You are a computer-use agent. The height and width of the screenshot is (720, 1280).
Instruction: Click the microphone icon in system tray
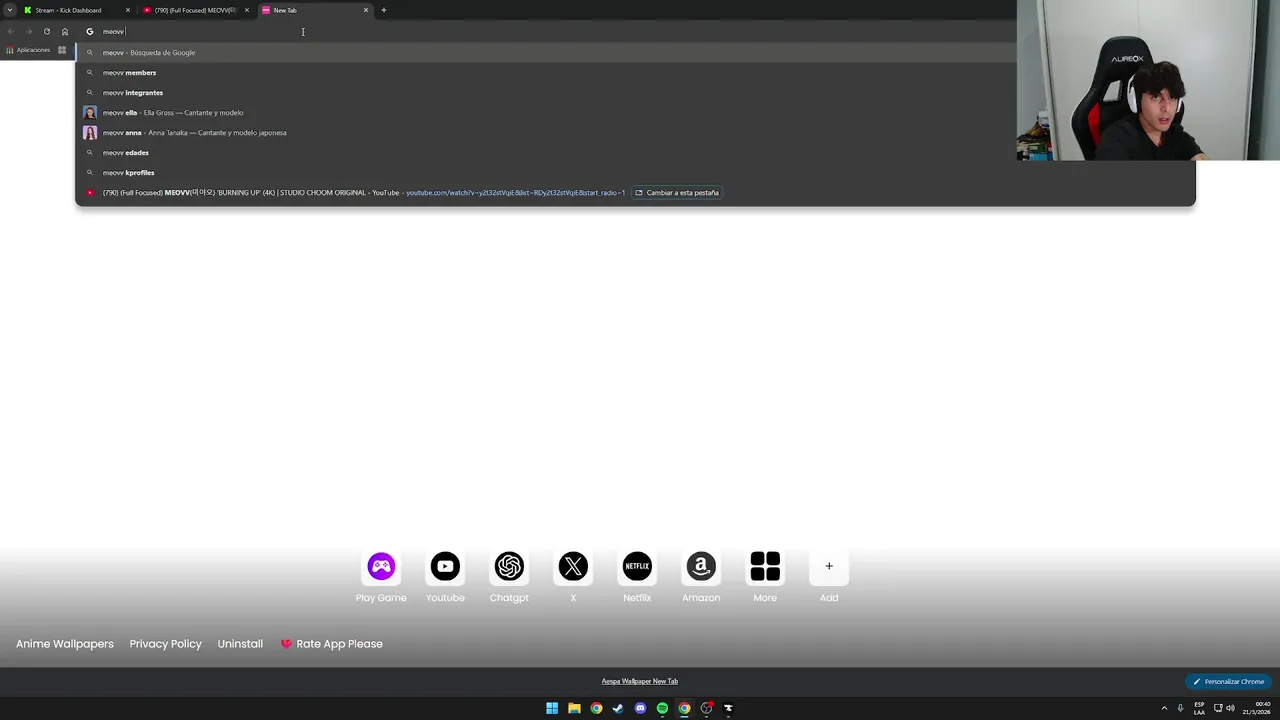[x=1180, y=708]
